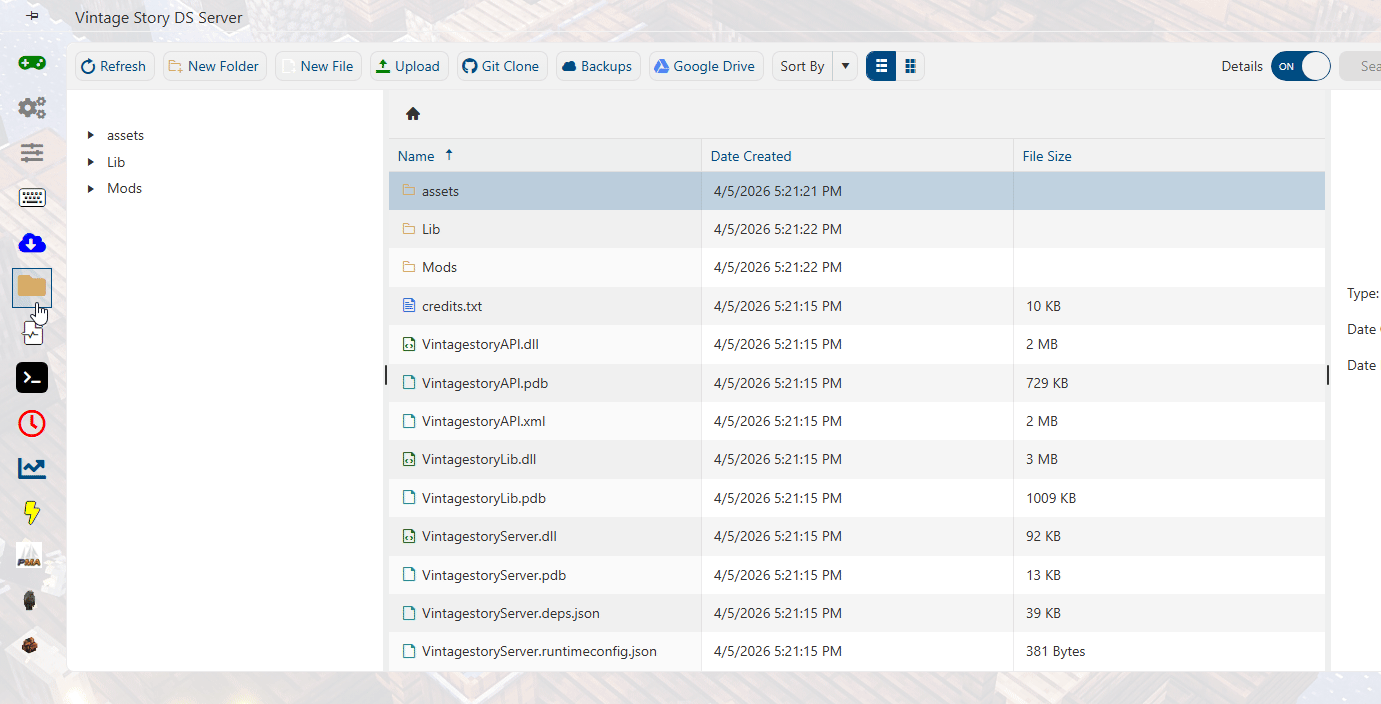Viewport: 1381px width, 704px height.
Task: Sort by the File Size column header
Action: pyautogui.click(x=1047, y=156)
